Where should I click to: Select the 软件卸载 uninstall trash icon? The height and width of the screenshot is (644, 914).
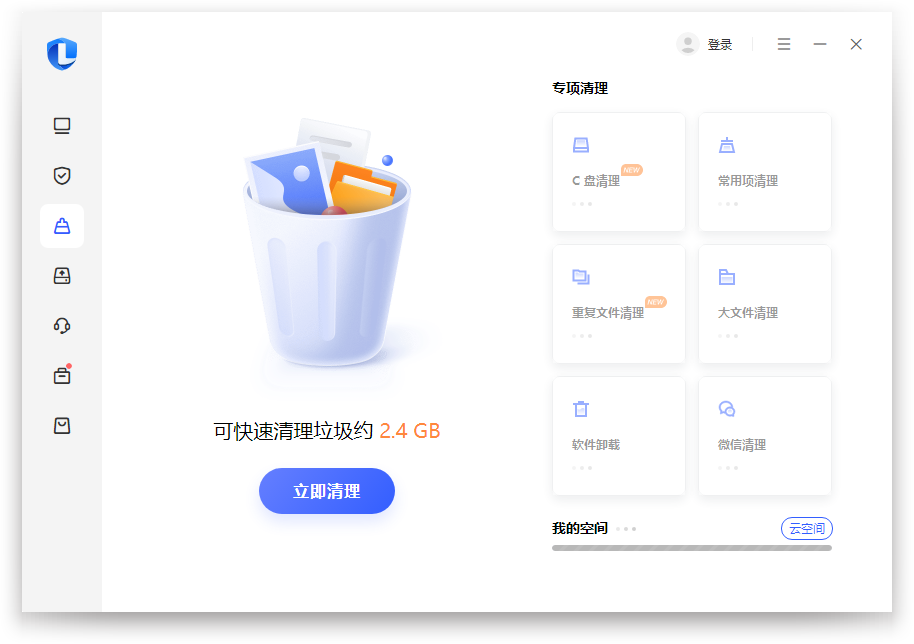coord(581,408)
